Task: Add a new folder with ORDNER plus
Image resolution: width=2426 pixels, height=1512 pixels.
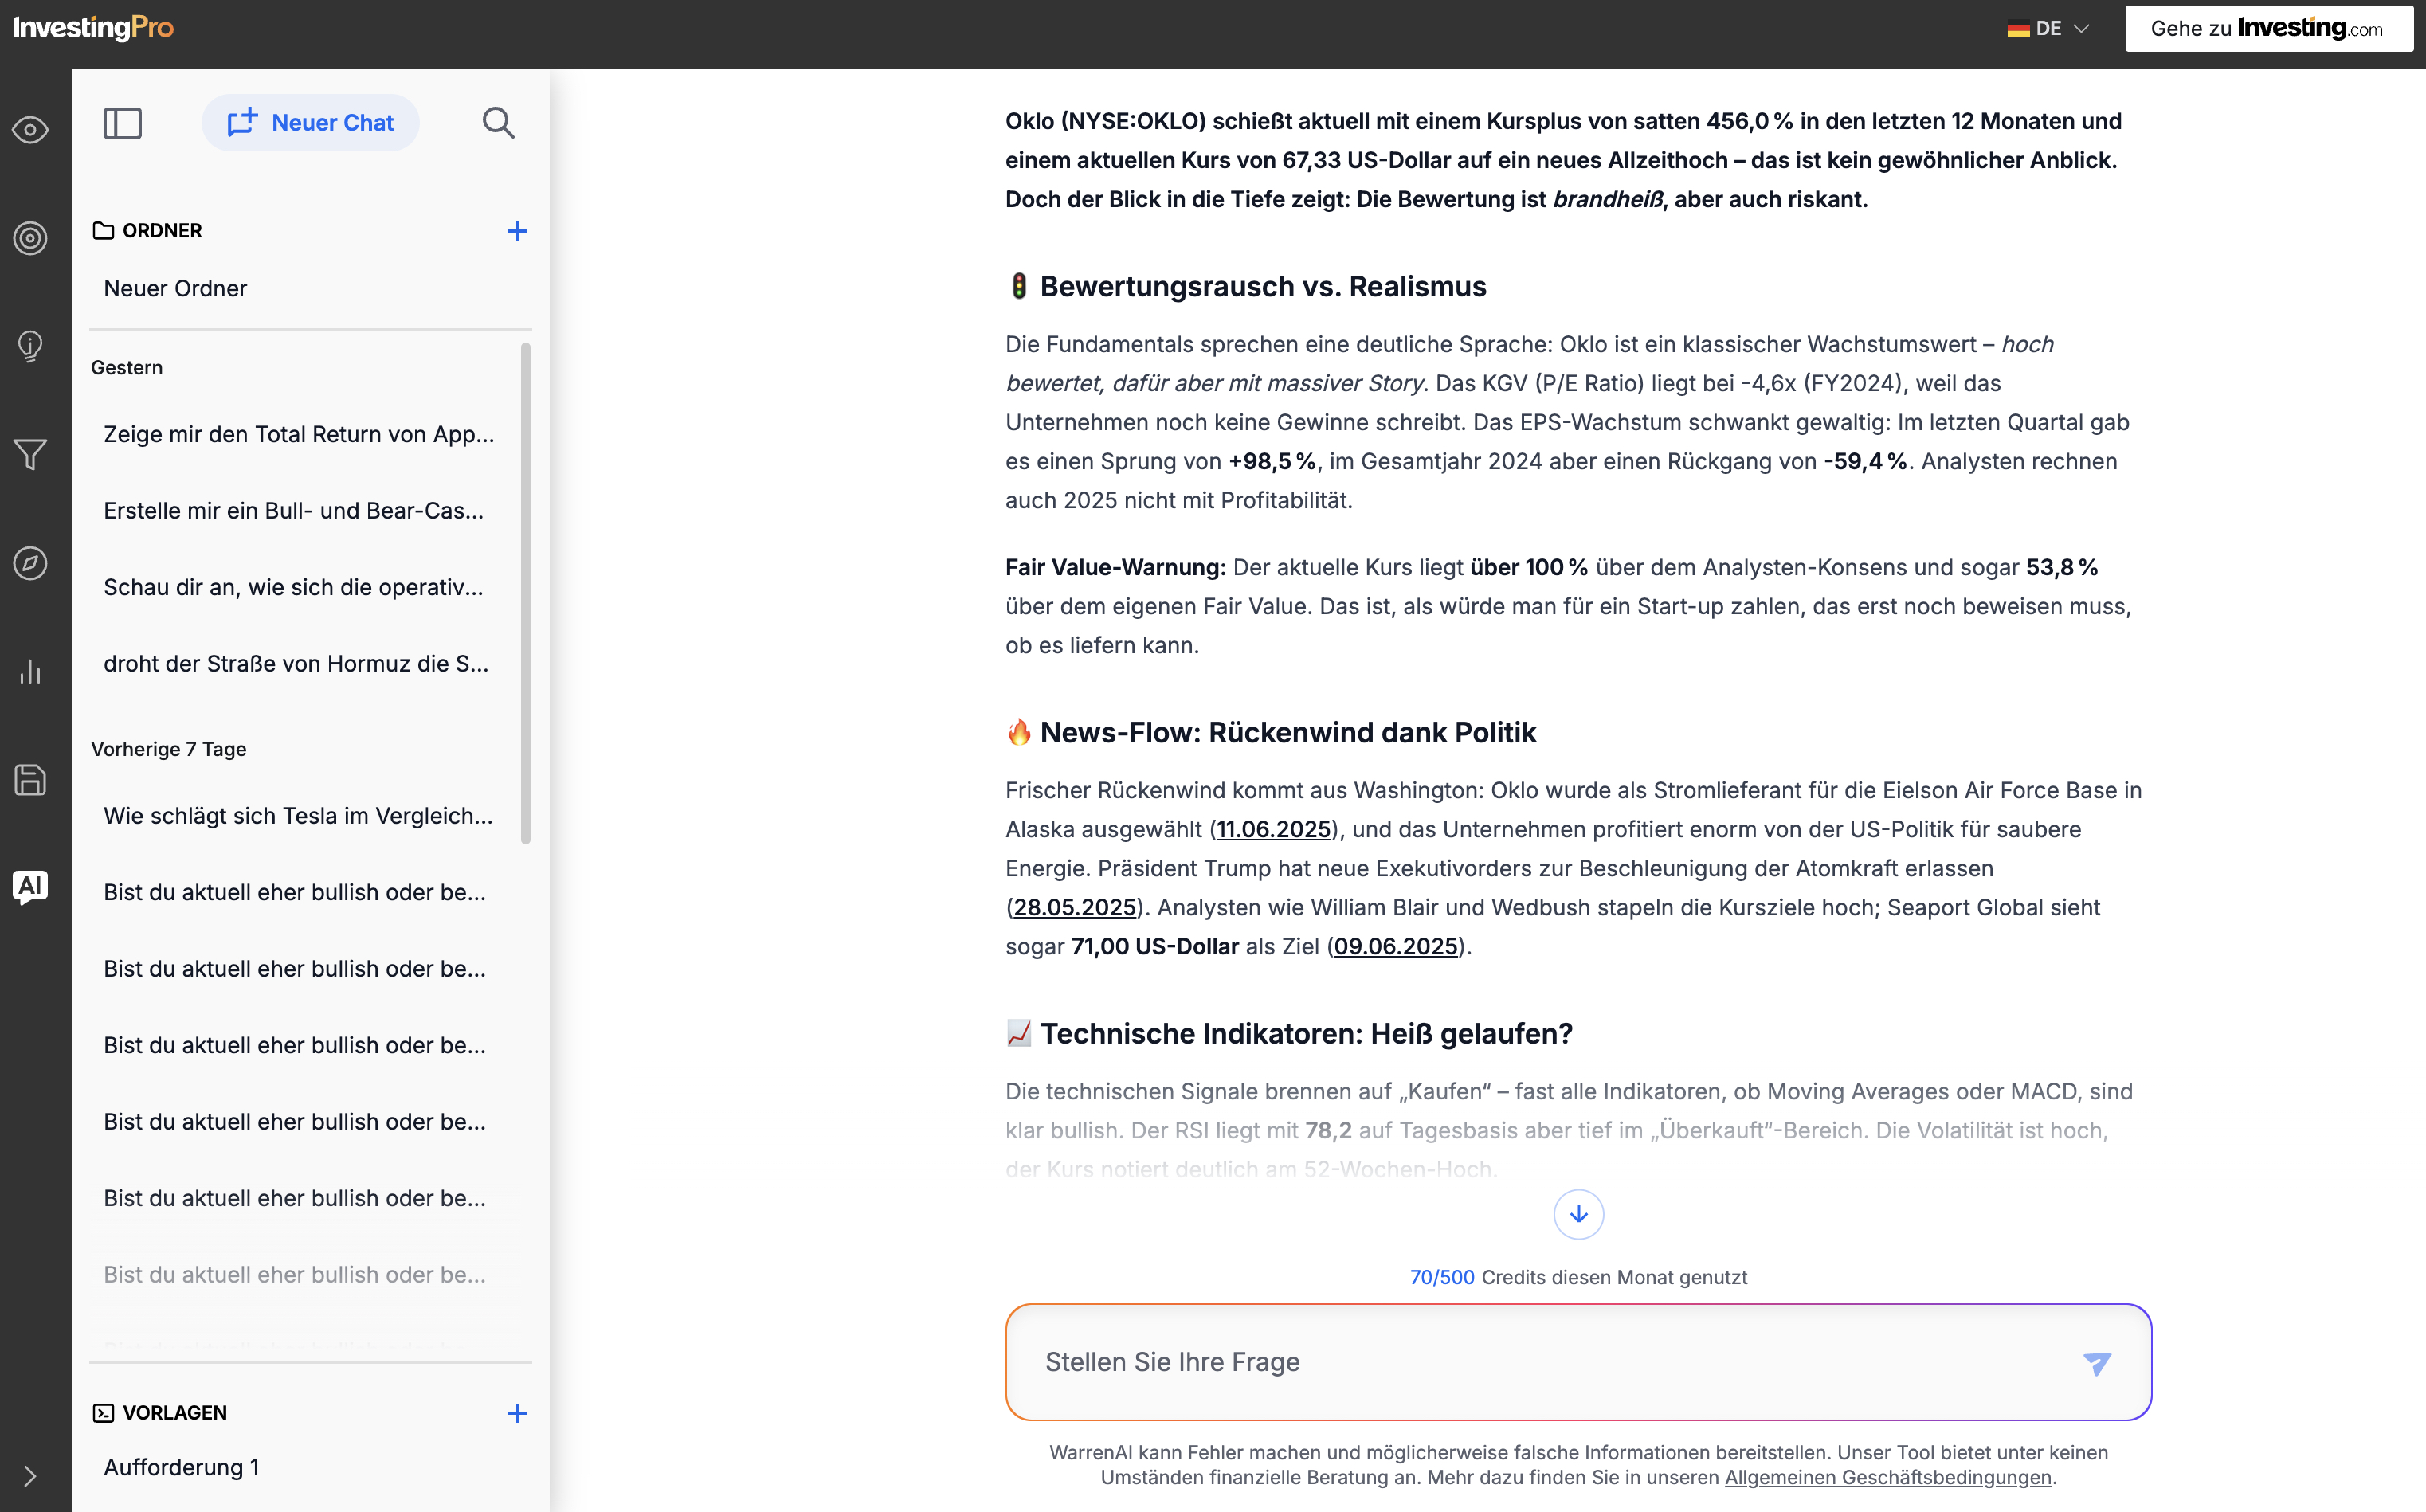Action: 517,231
